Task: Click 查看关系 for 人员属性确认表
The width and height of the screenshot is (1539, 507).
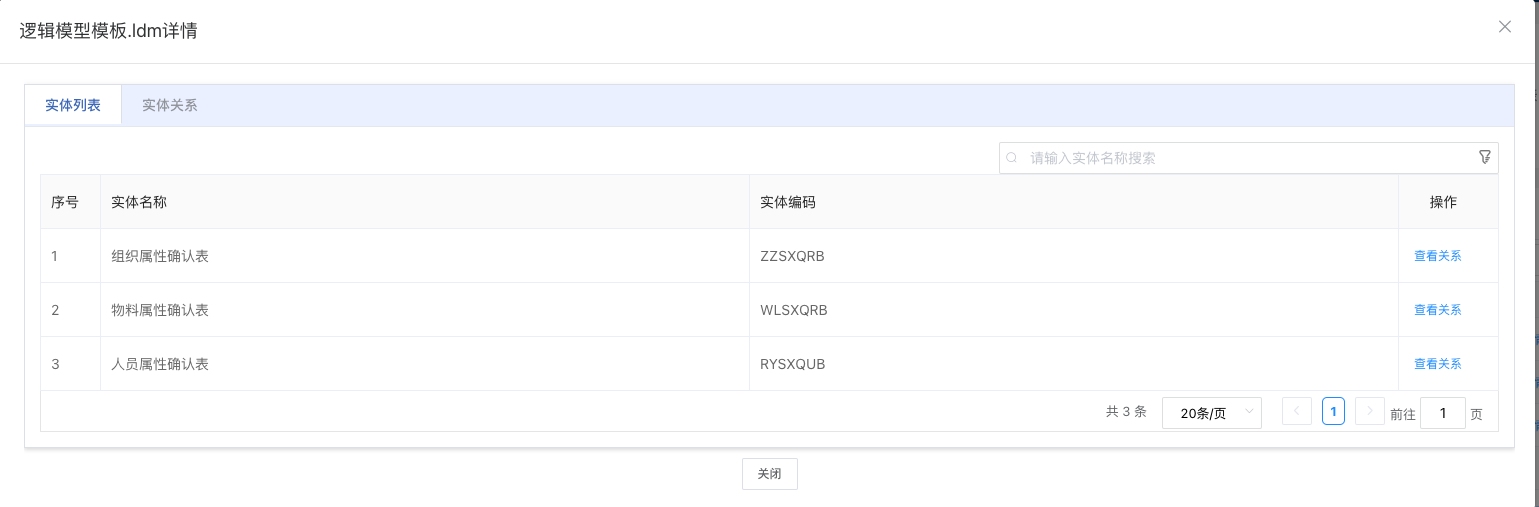Action: (x=1437, y=364)
